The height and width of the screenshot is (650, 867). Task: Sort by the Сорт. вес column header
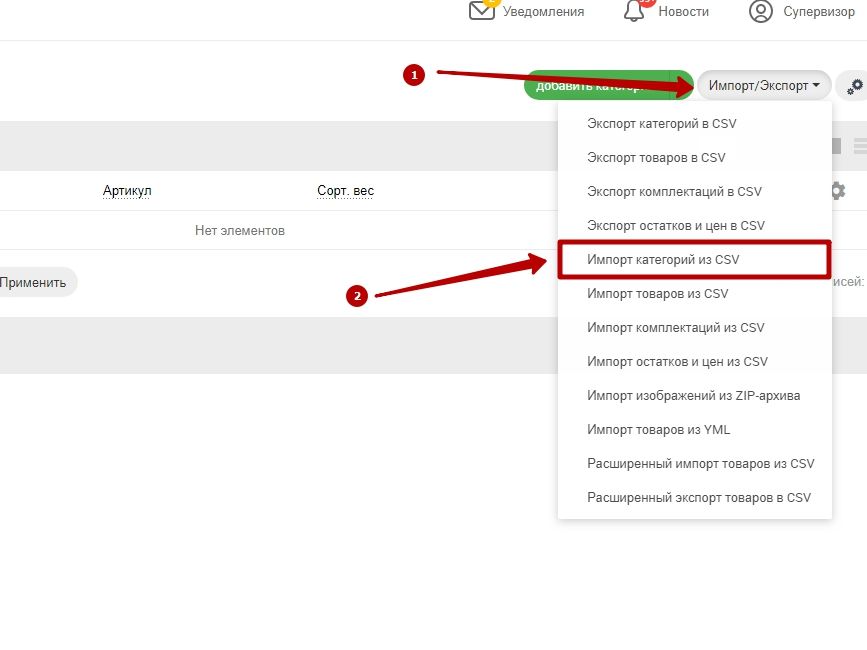coord(346,191)
